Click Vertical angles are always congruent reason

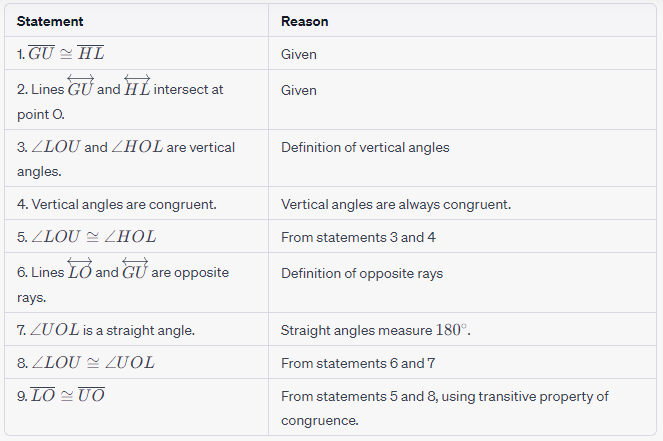tap(396, 205)
